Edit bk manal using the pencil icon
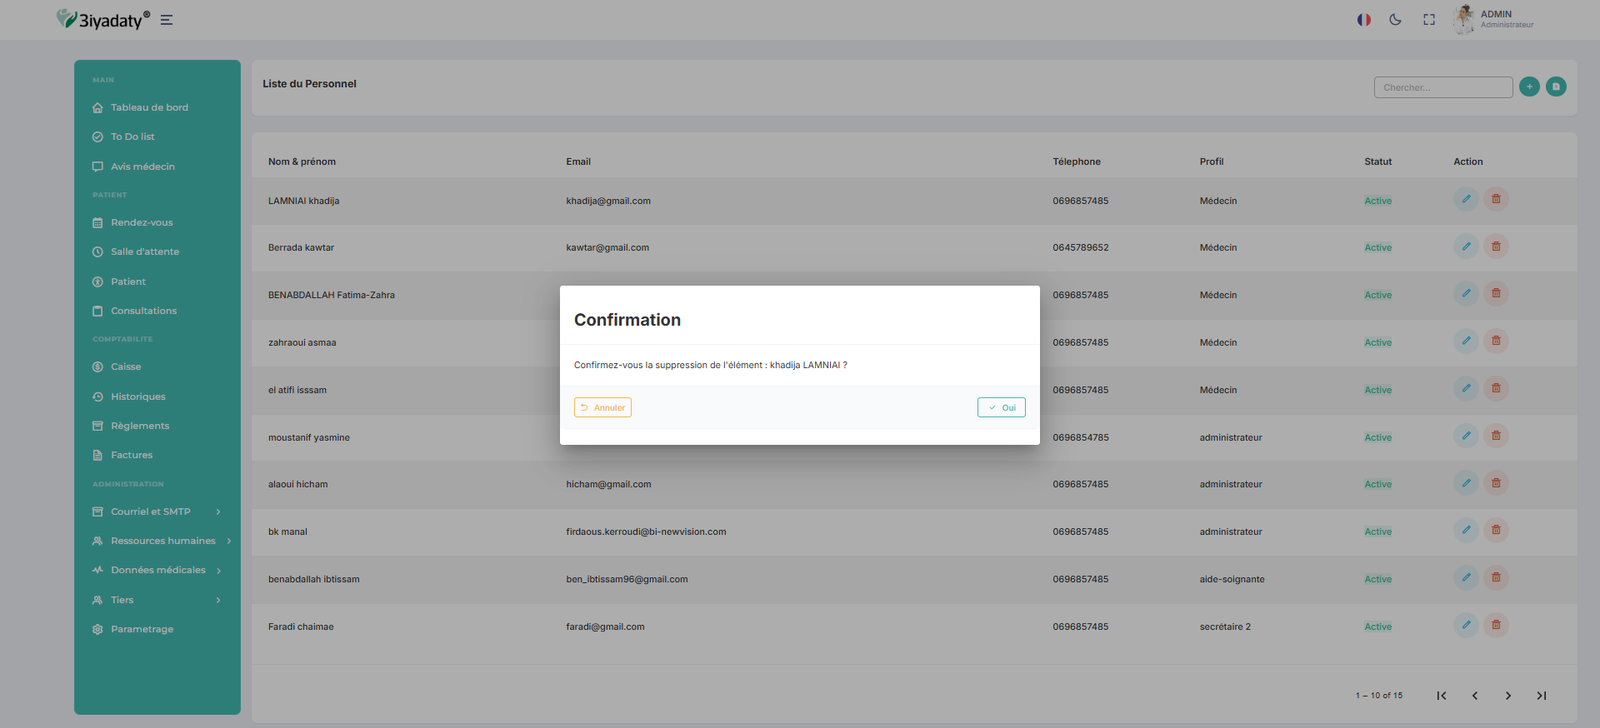The height and width of the screenshot is (728, 1600). [x=1465, y=530]
